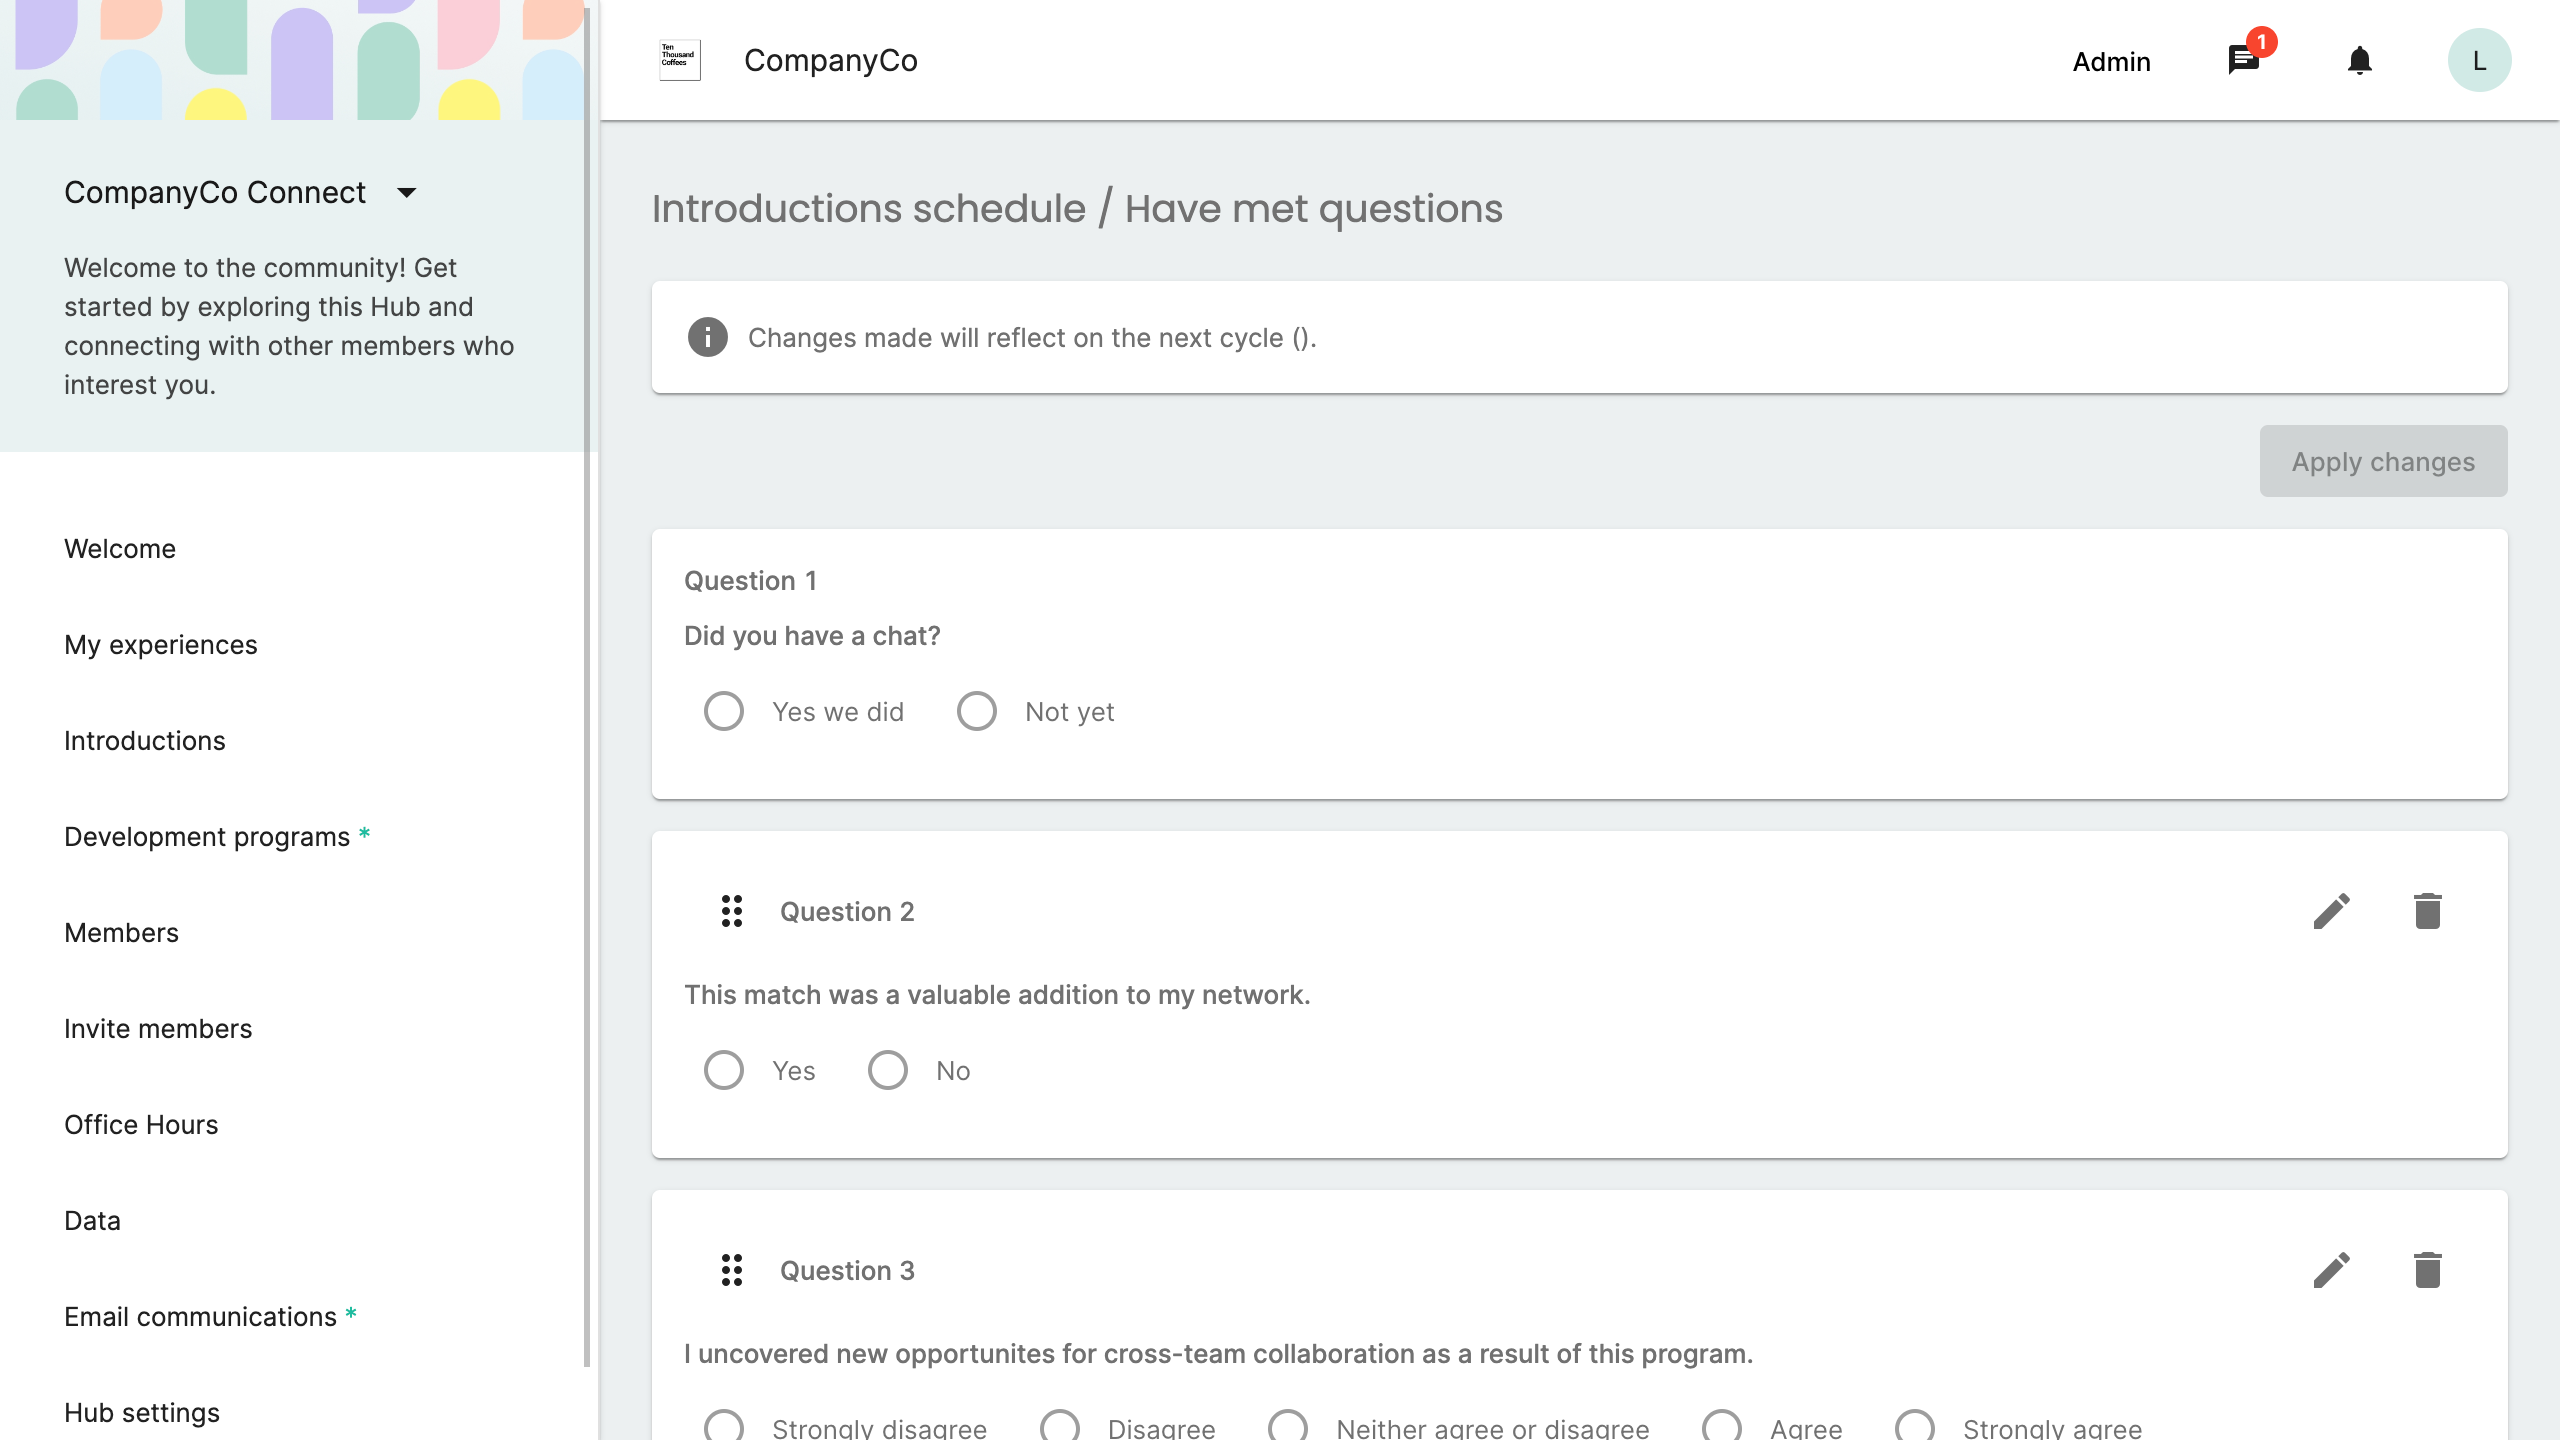Open Hub settings in the sidebar

click(142, 1413)
